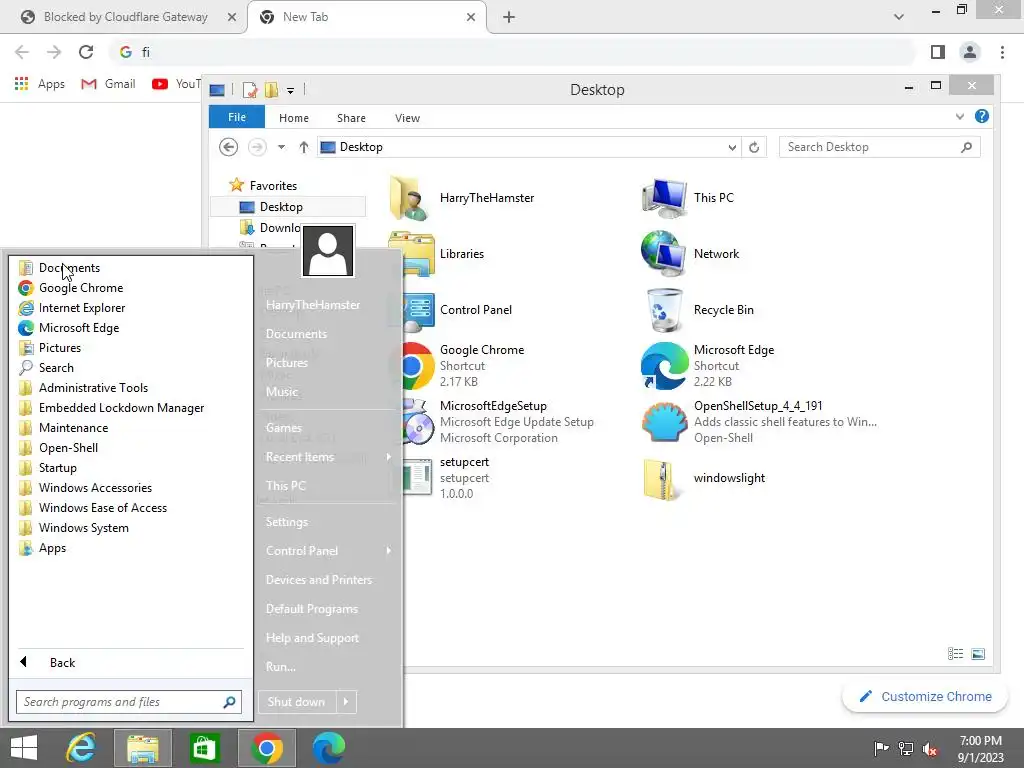Image resolution: width=1024 pixels, height=768 pixels.
Task: Switch to the Share ribbon tab
Action: (x=351, y=118)
